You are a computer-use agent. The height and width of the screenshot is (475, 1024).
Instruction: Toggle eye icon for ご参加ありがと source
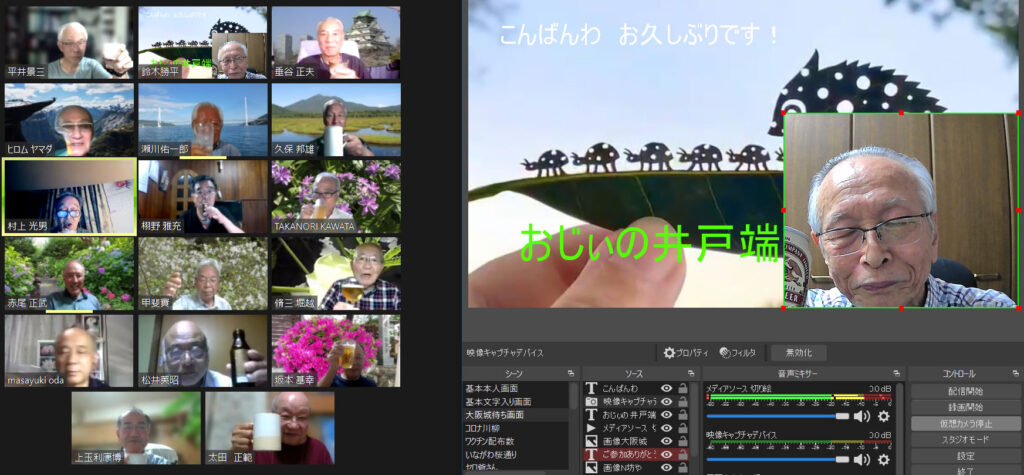pyautogui.click(x=666, y=454)
